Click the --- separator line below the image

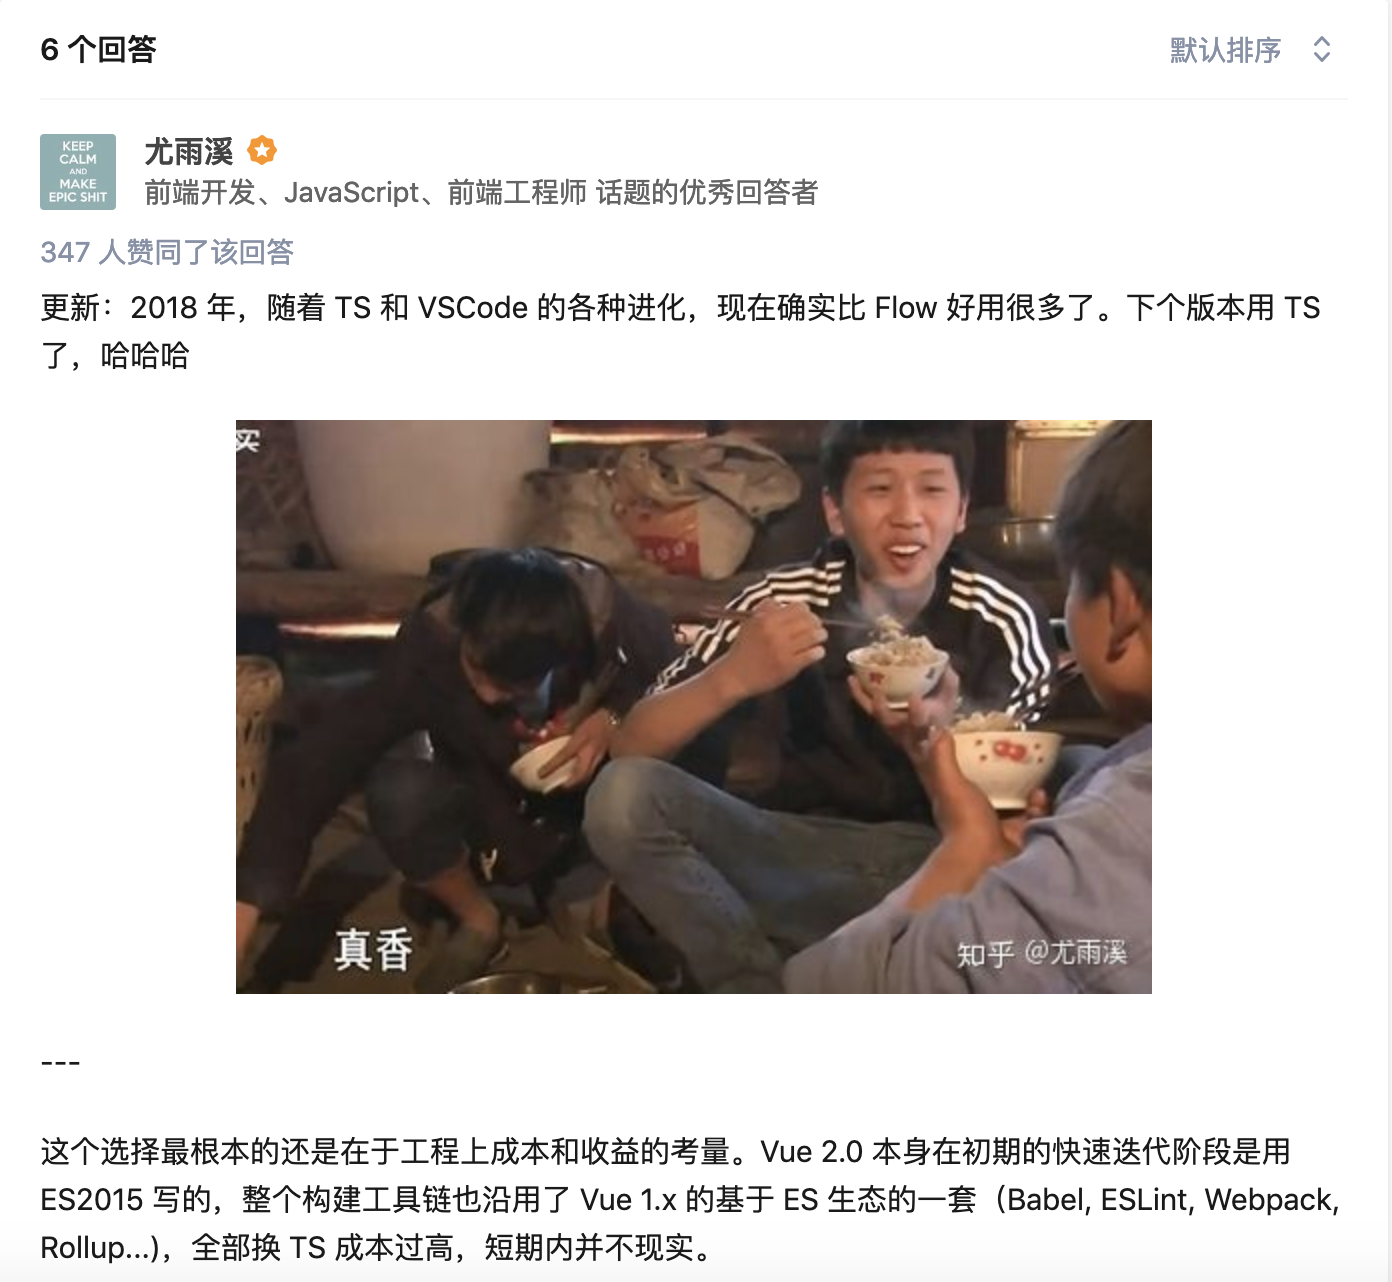tap(60, 1063)
